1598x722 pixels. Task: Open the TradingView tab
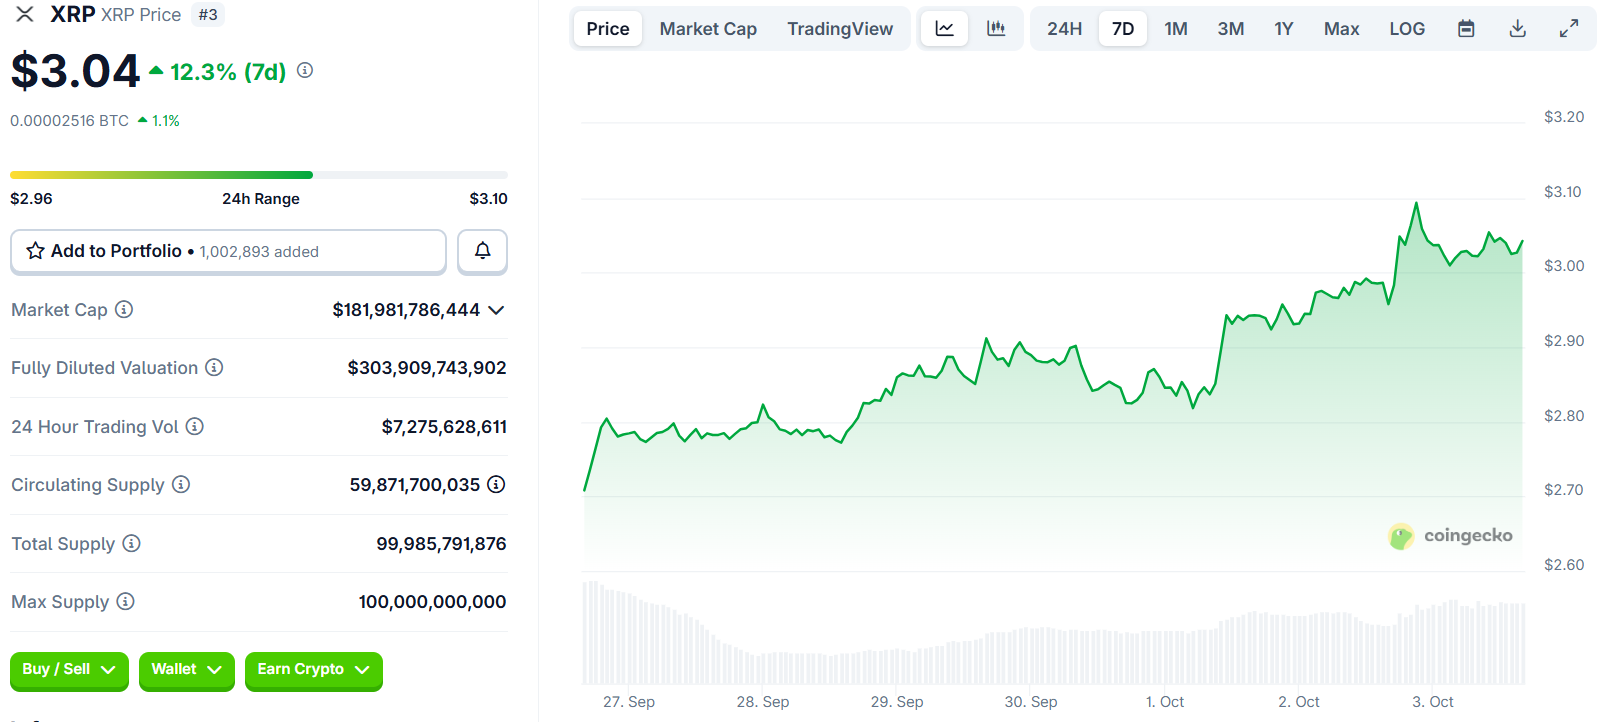pyautogui.click(x=840, y=29)
